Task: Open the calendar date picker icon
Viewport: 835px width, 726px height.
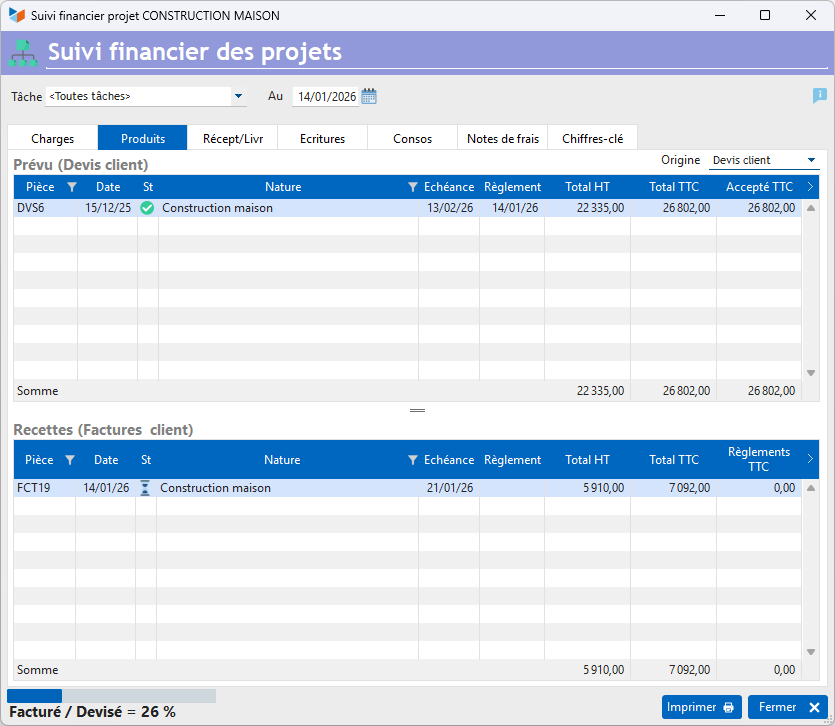Action: 369,96
